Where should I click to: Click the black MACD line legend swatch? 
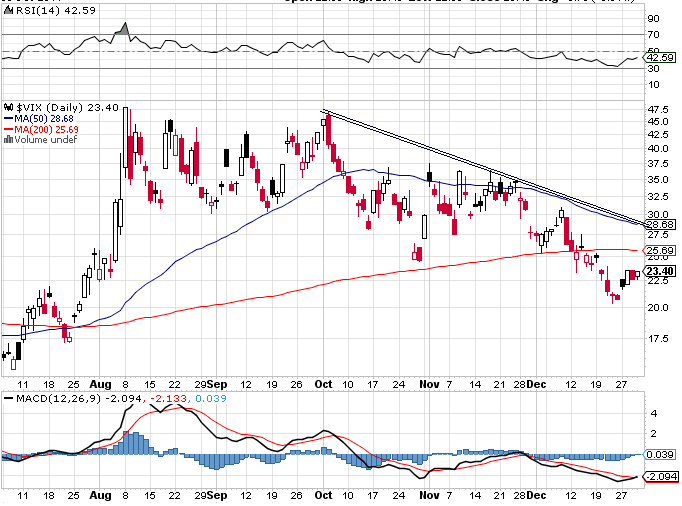[8, 399]
